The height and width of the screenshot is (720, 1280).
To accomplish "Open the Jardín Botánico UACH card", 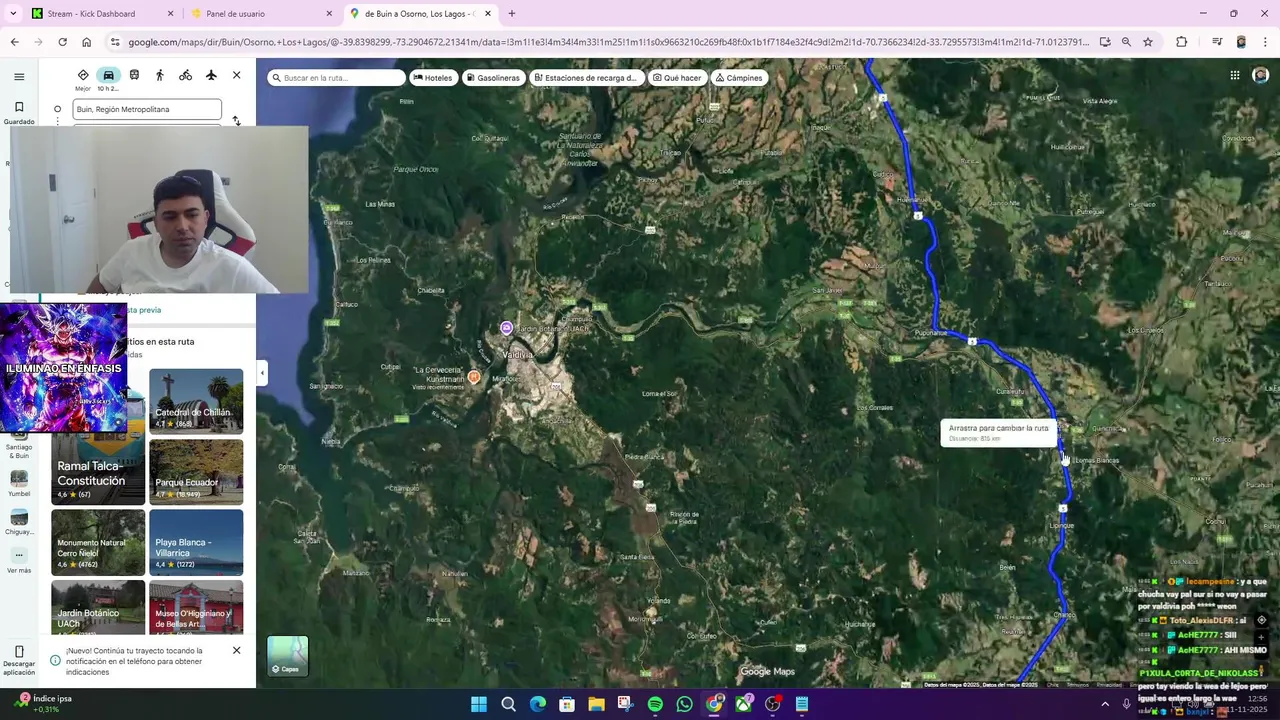I will click(98, 607).
